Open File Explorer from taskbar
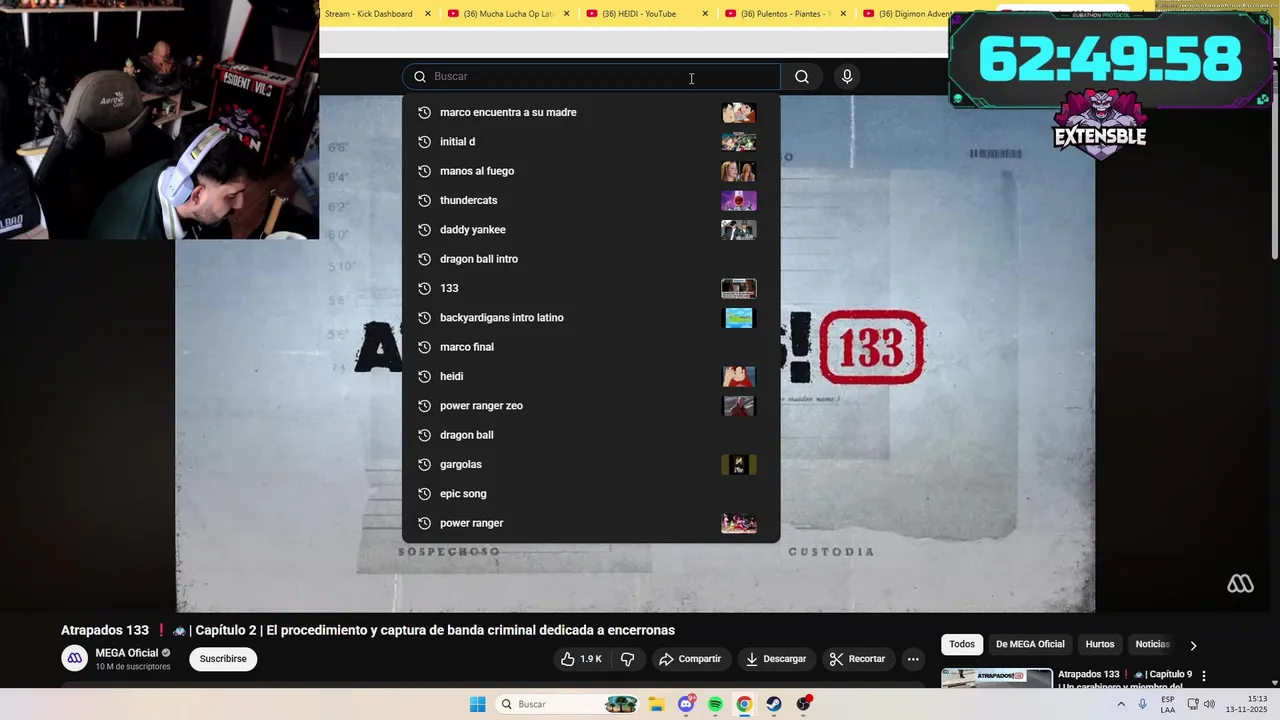This screenshot has width=1280, height=720. (x=656, y=704)
